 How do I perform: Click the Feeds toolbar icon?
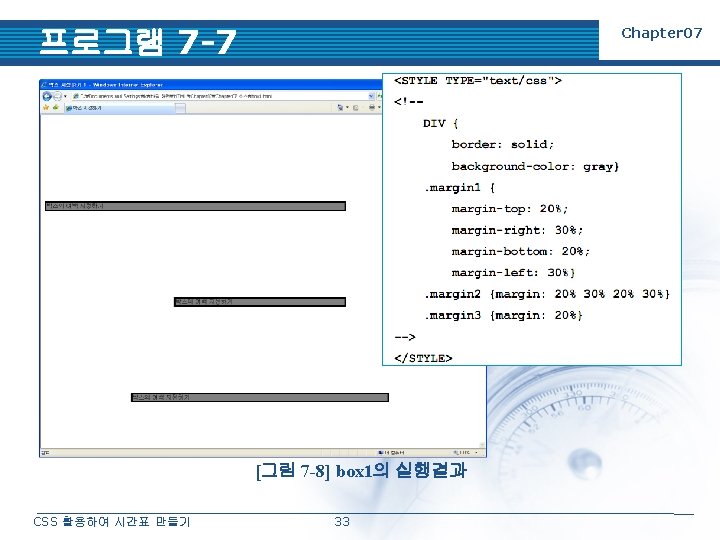(x=355, y=107)
